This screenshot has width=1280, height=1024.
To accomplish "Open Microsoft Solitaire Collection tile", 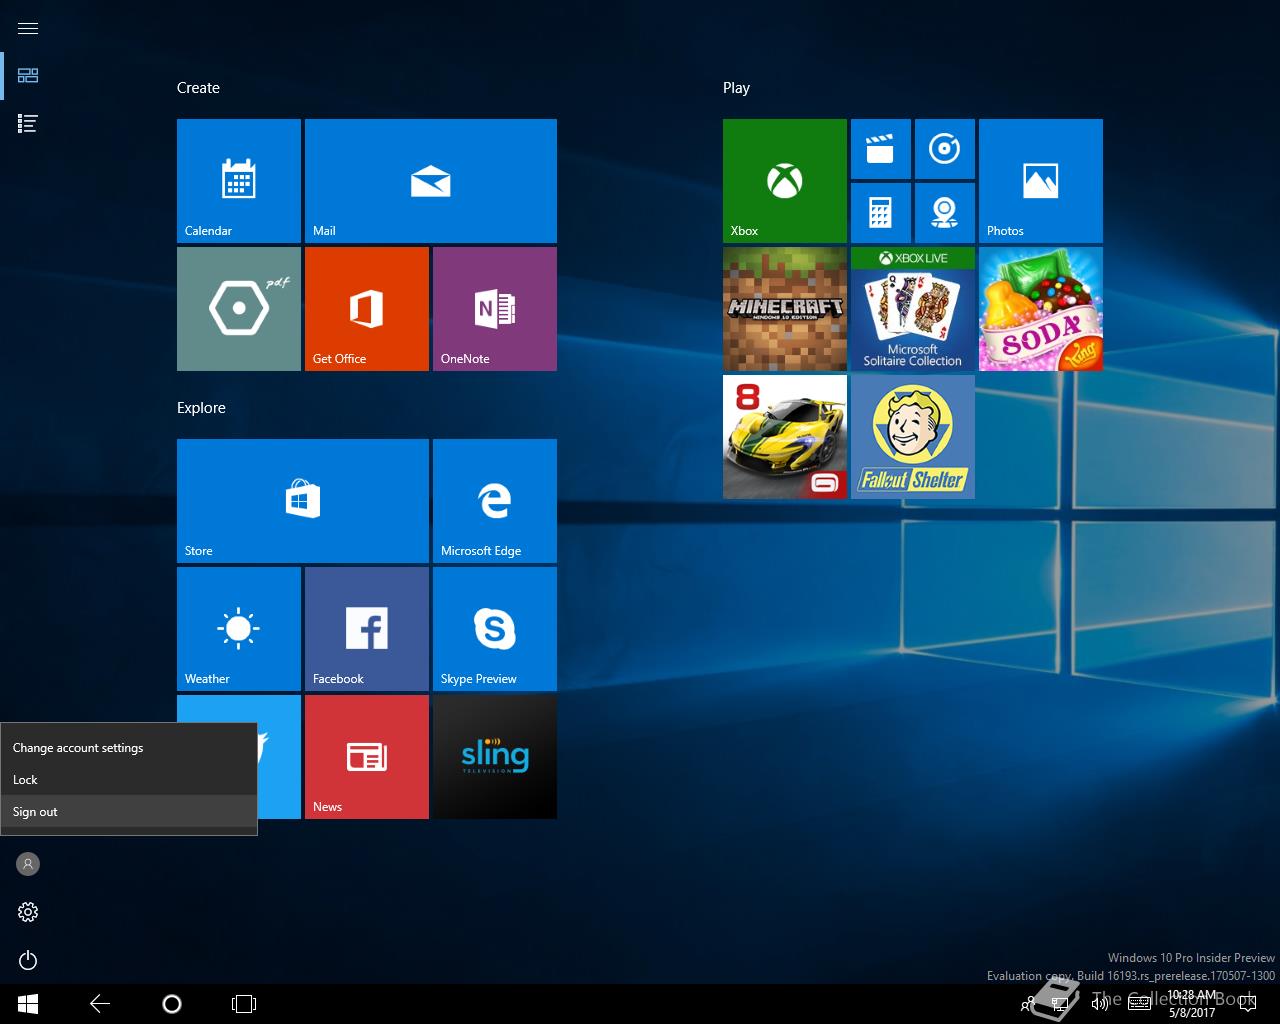I will [x=913, y=309].
